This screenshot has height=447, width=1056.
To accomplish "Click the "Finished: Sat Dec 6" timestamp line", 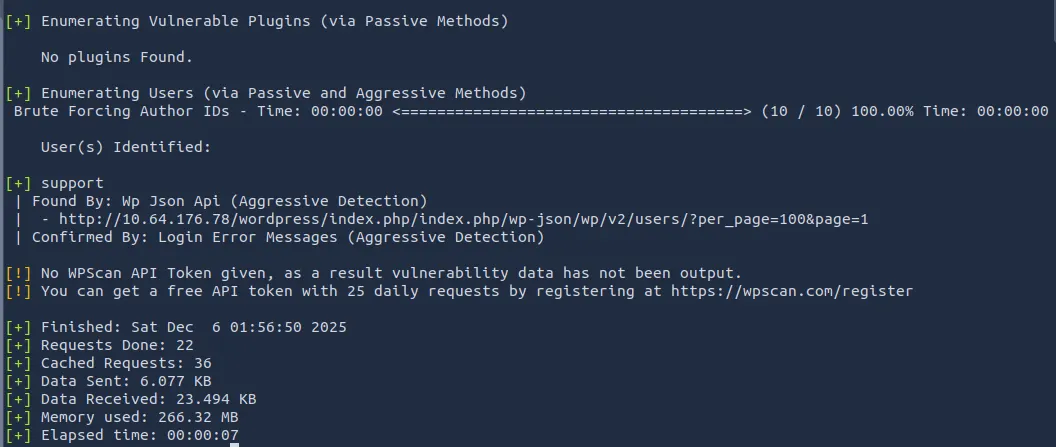I will (193, 327).
